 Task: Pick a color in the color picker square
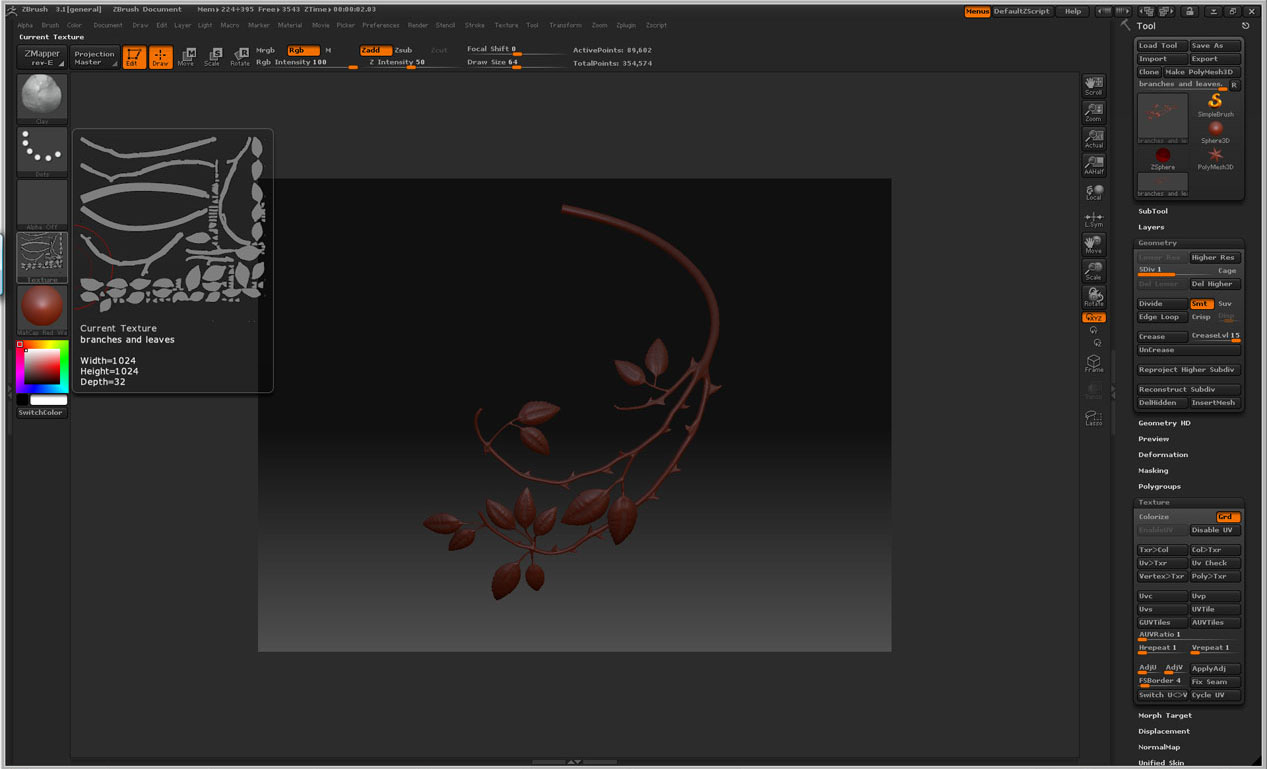pos(42,366)
